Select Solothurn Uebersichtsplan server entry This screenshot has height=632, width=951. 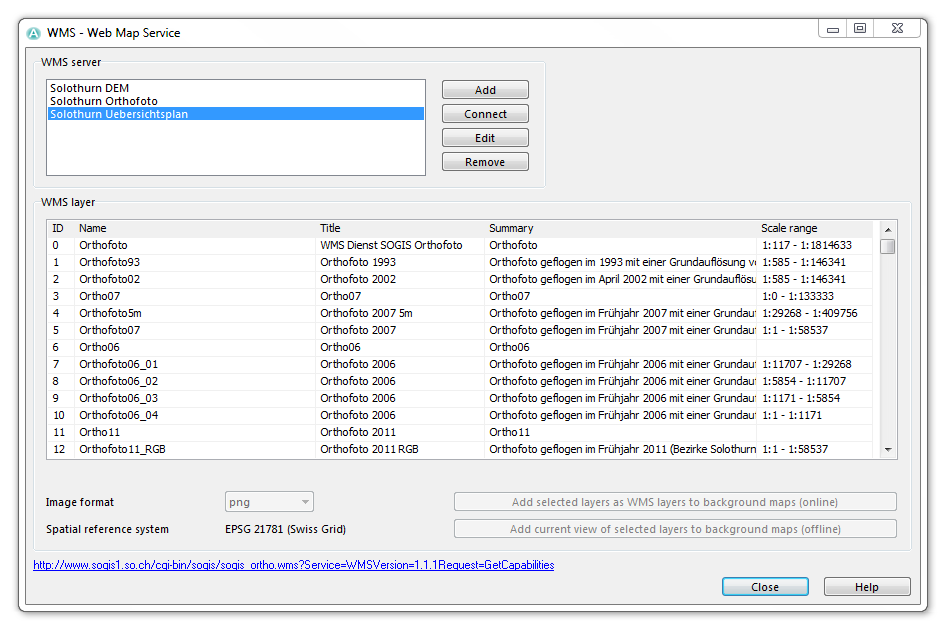[235, 114]
